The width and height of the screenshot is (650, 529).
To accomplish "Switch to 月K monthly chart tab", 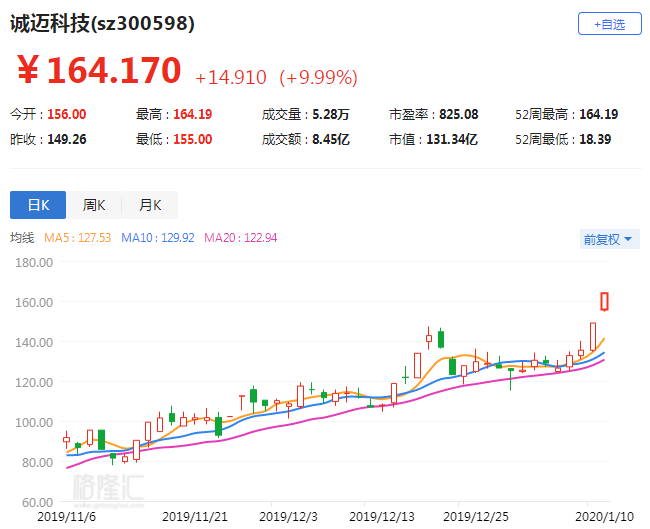I will pyautogui.click(x=150, y=205).
